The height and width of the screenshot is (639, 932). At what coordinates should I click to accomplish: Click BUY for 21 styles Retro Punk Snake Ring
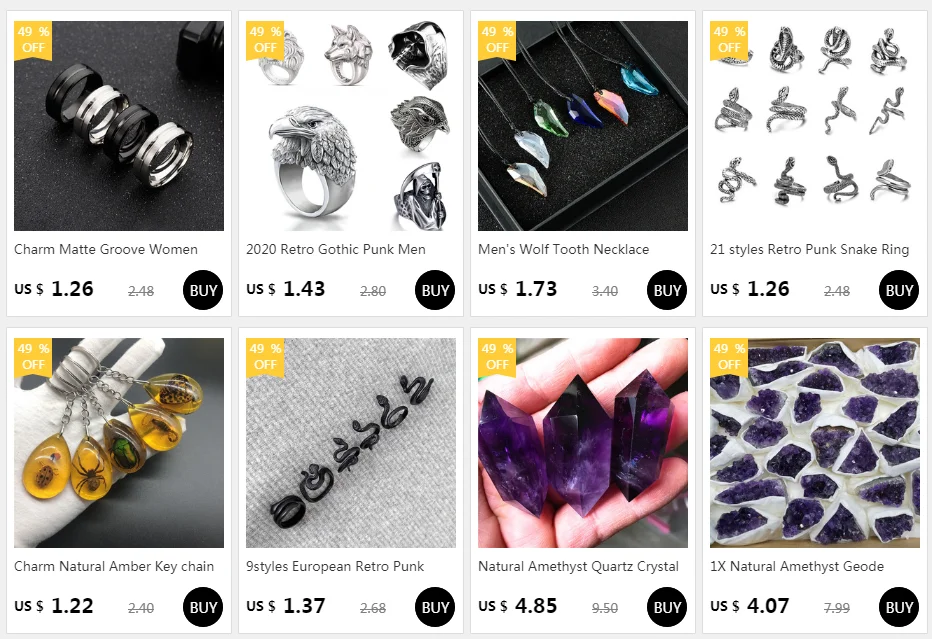point(899,290)
